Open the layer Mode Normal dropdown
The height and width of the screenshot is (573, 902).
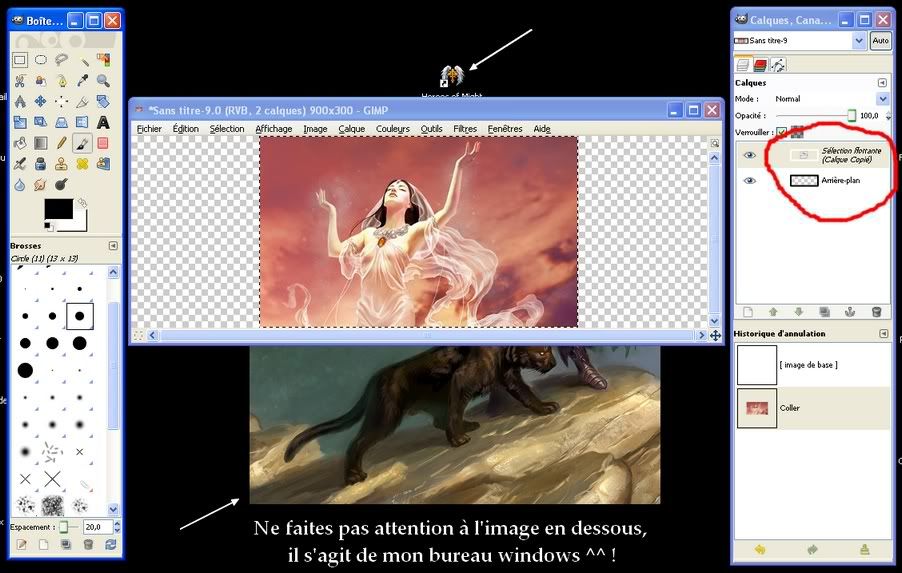(883, 99)
